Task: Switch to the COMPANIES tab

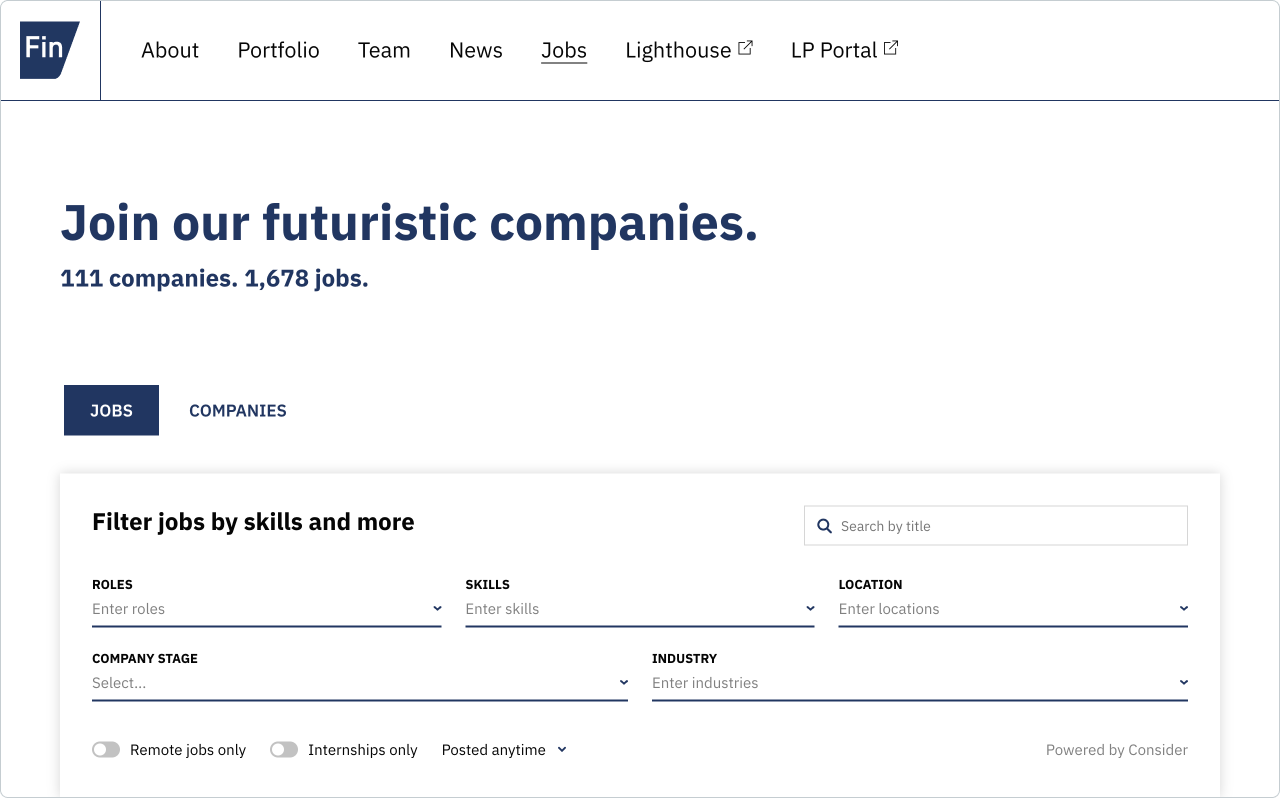Action: 237,410
